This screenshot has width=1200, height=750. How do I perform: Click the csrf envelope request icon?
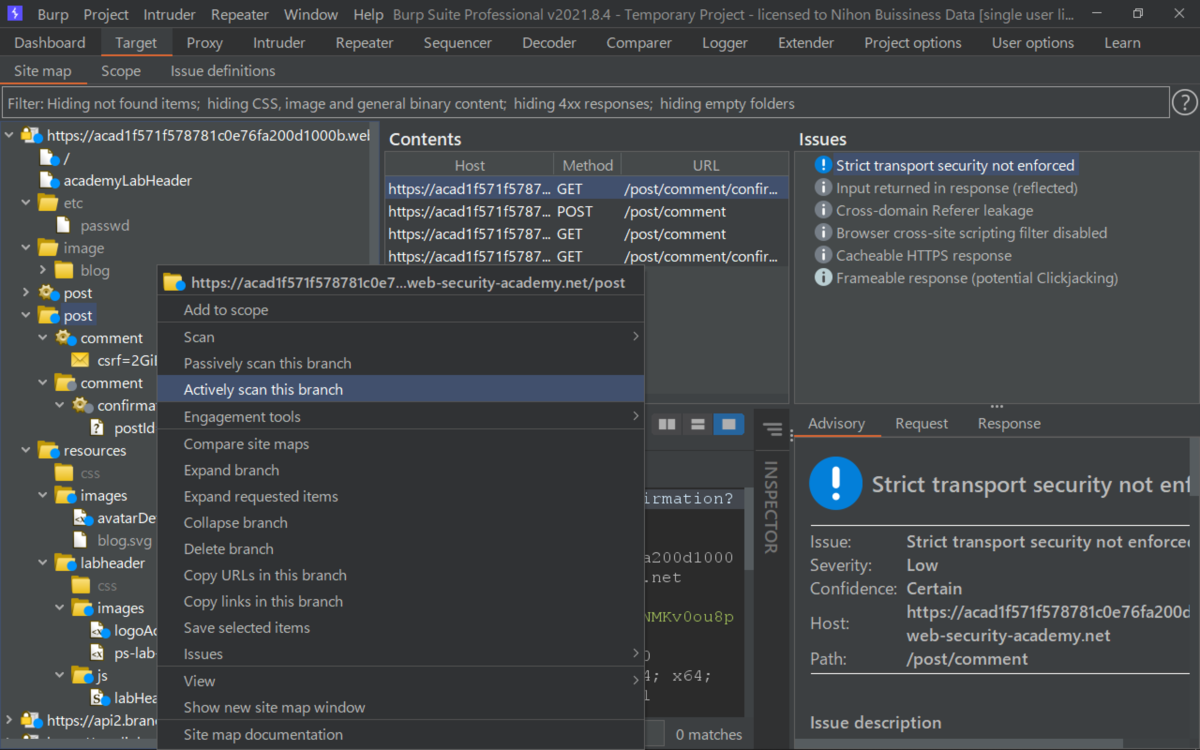point(81,360)
